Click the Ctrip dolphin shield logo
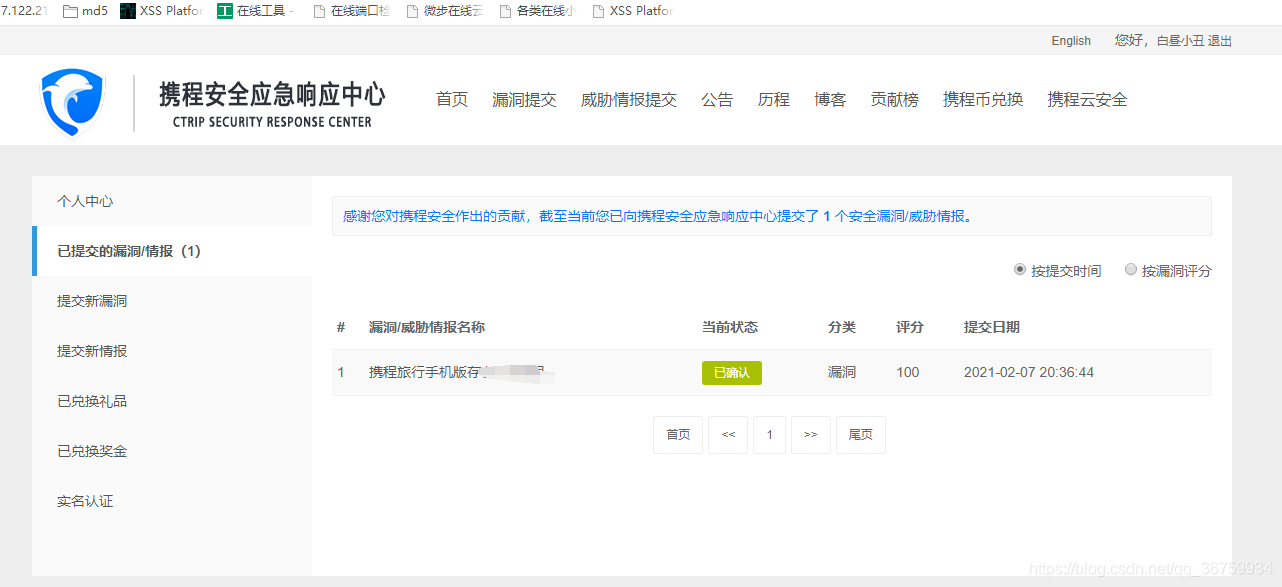This screenshot has height=587, width=1282. pos(72,102)
